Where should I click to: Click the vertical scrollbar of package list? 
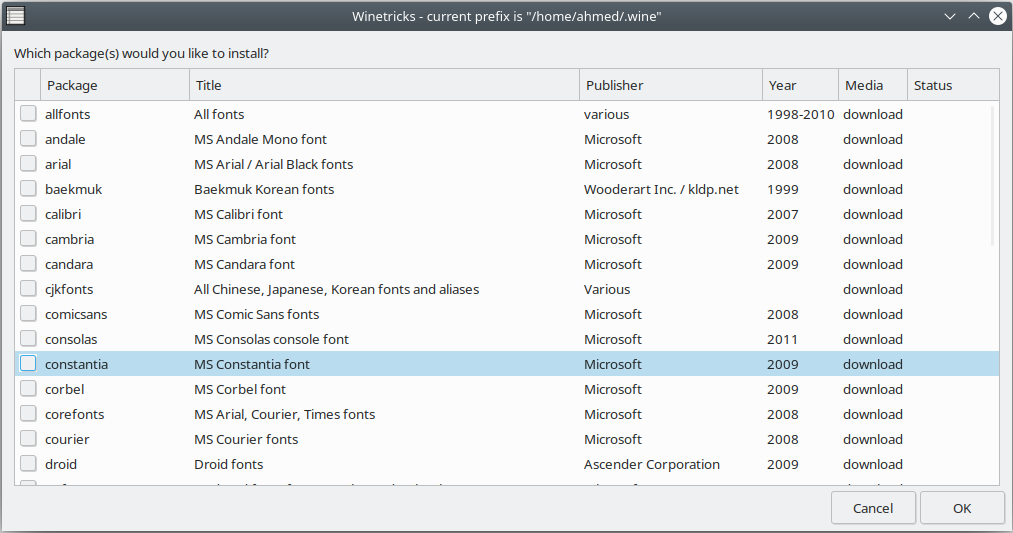pos(993,176)
